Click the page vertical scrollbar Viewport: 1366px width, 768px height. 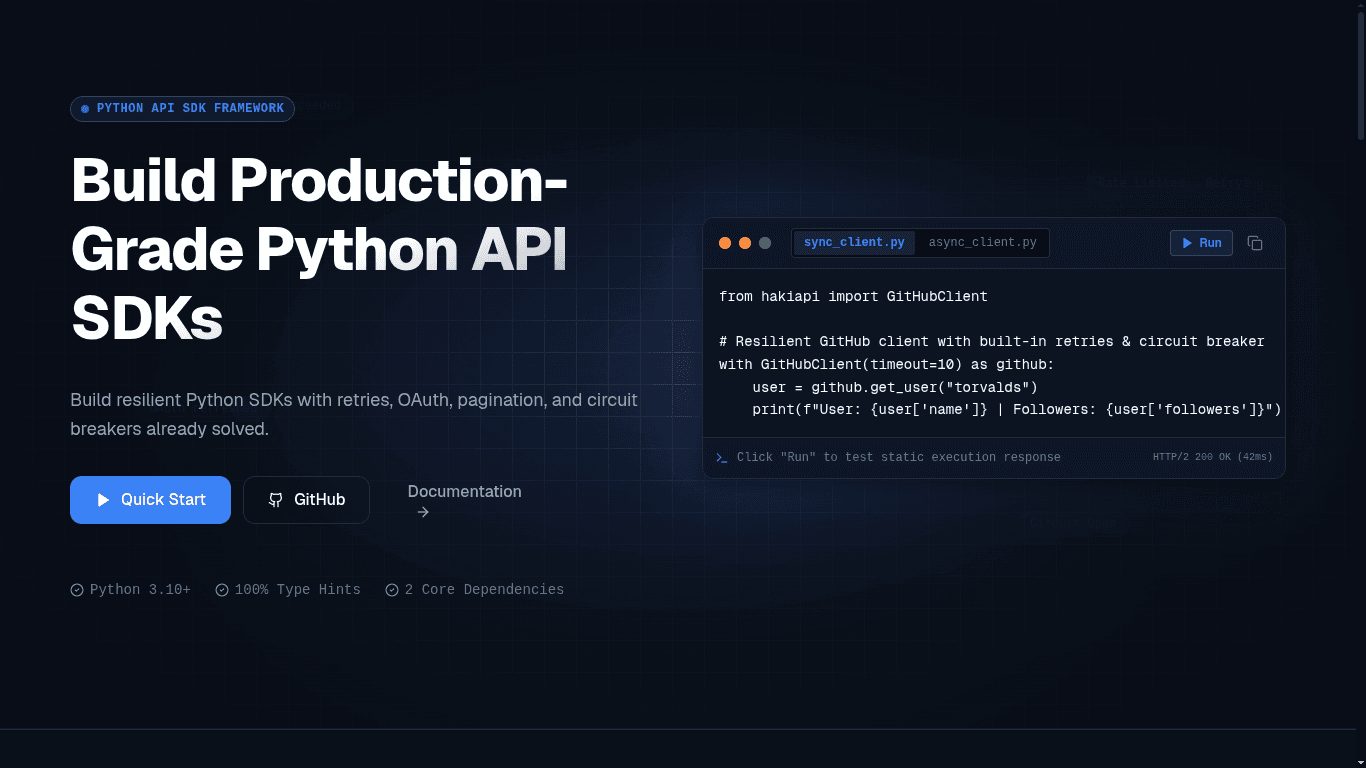coord(1360,384)
